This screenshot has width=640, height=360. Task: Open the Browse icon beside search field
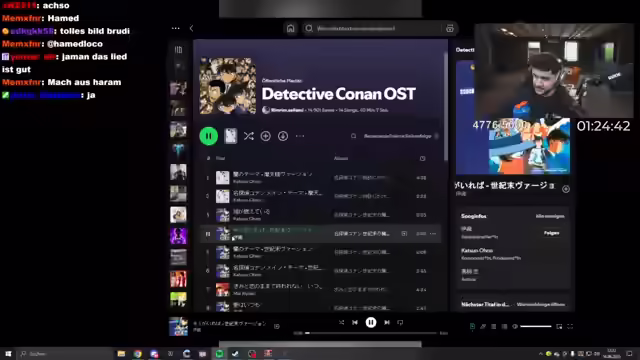coord(450,28)
